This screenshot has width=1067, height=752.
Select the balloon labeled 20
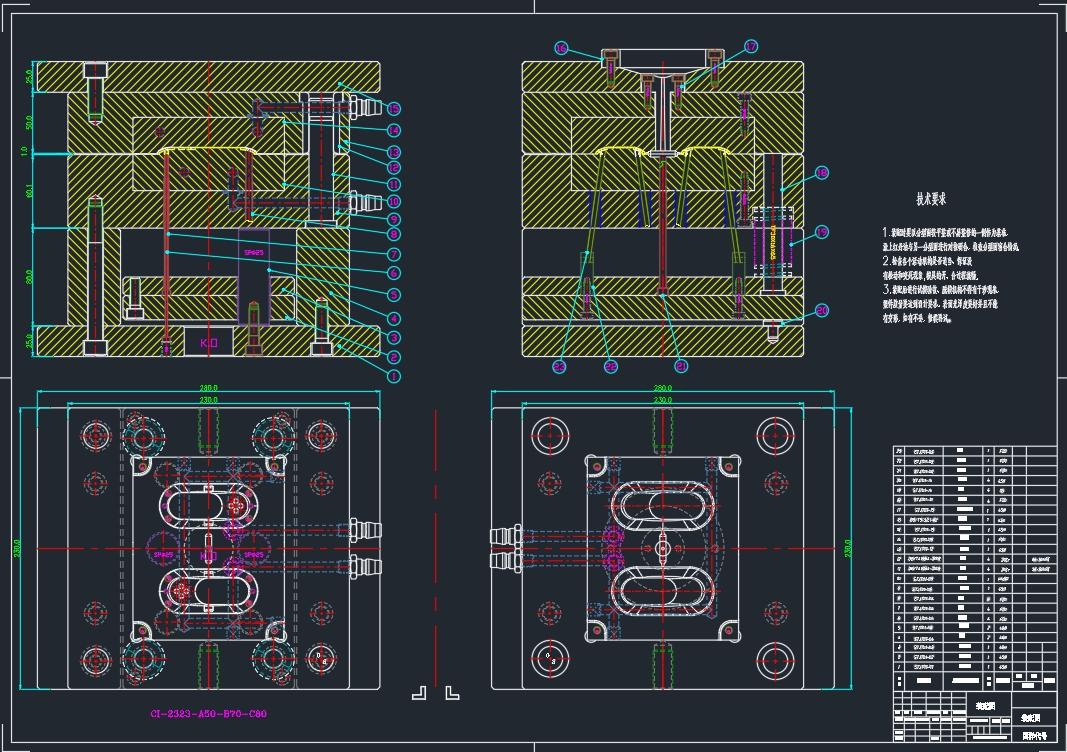coord(821,310)
